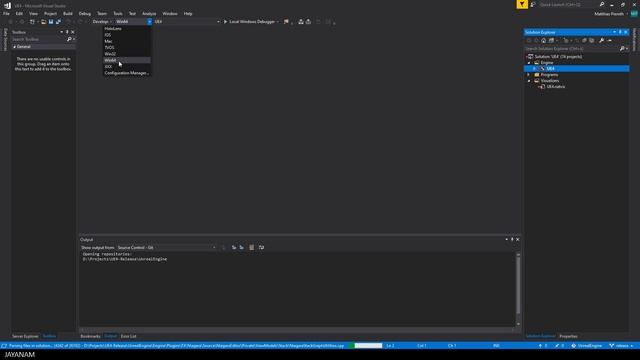Select HoloLens in the platform list
The width and height of the screenshot is (640, 360).
pos(127,29)
